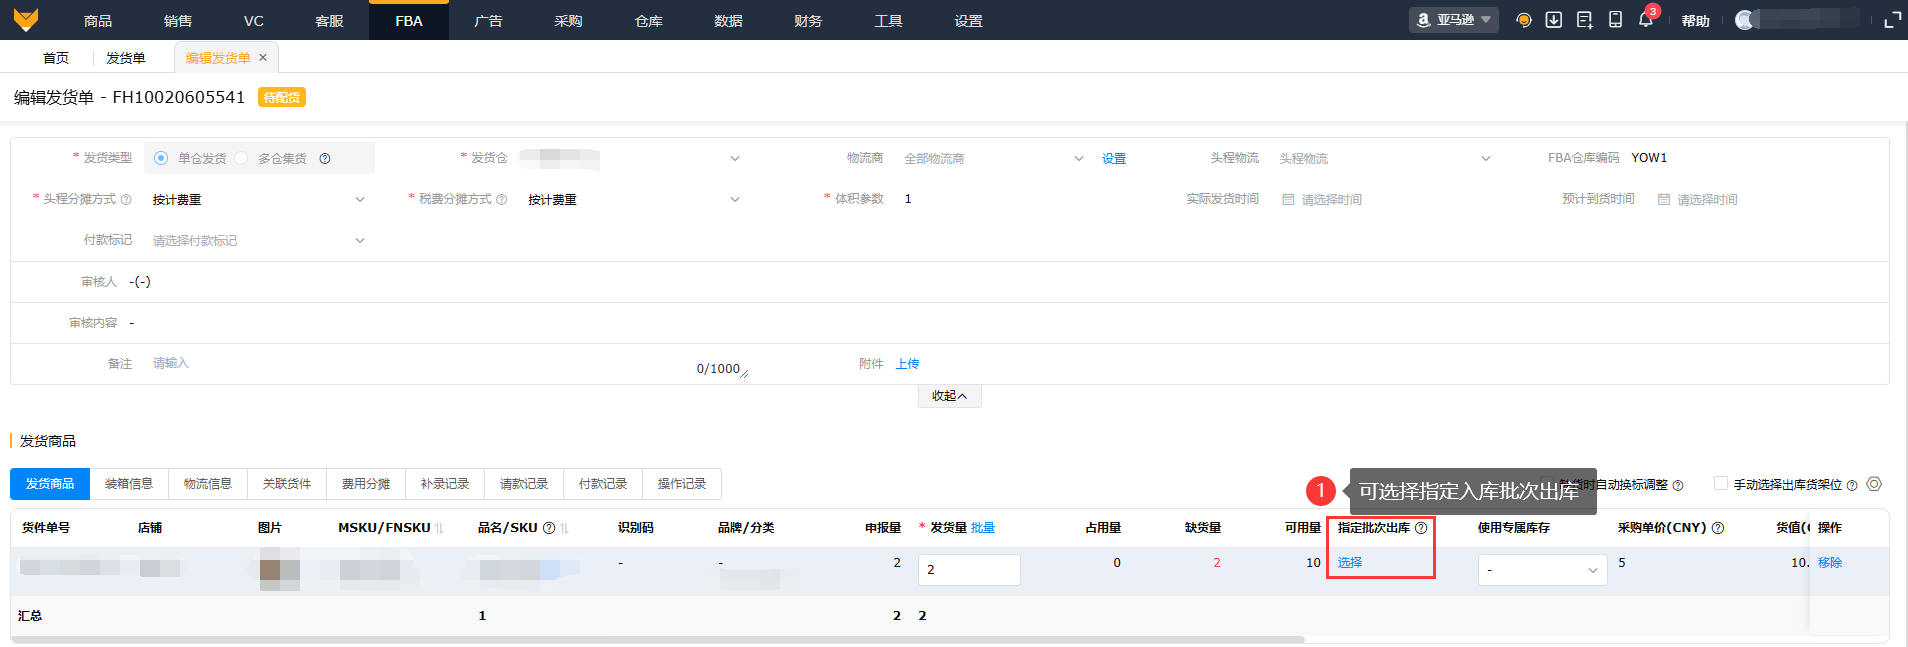The height and width of the screenshot is (647, 1908).
Task: Toggle fullscreen mode icon
Action: tap(1892, 20)
